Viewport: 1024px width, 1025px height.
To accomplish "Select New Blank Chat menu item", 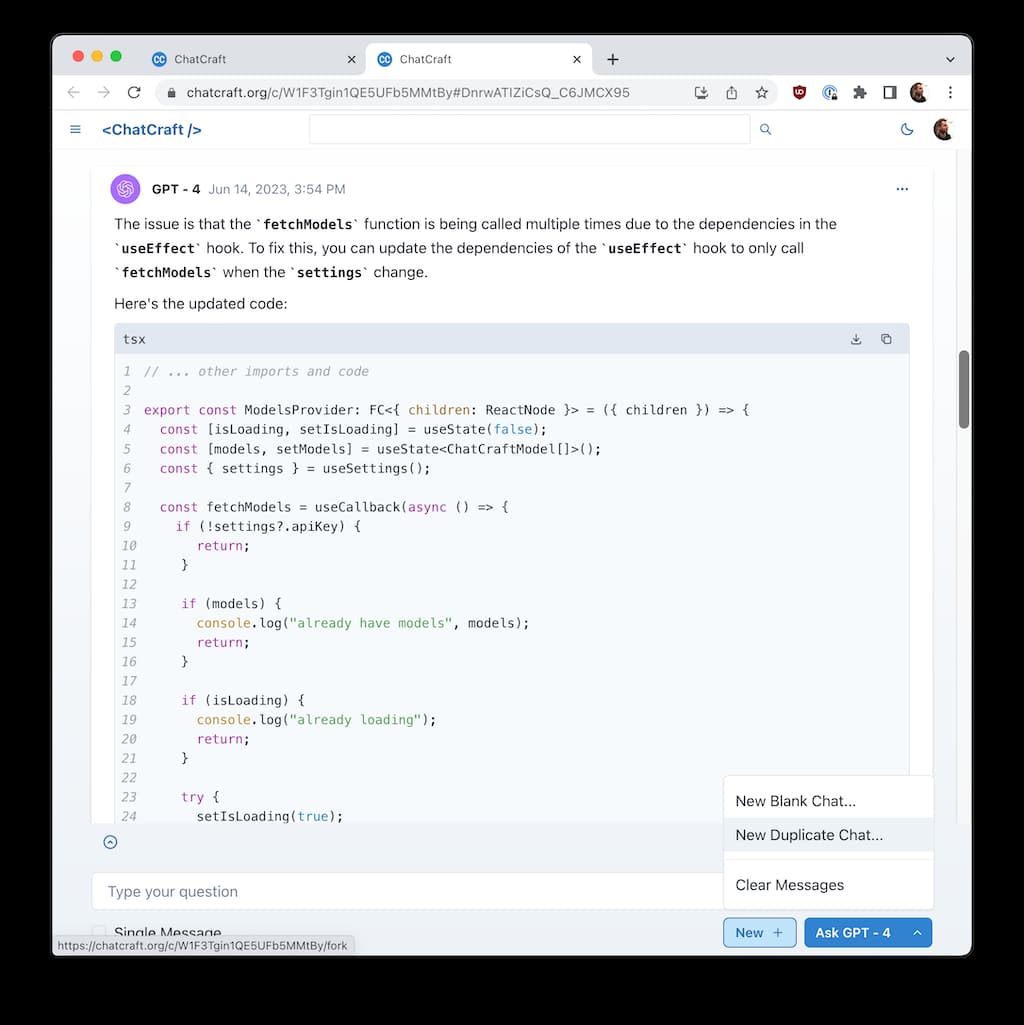I will tap(828, 801).
